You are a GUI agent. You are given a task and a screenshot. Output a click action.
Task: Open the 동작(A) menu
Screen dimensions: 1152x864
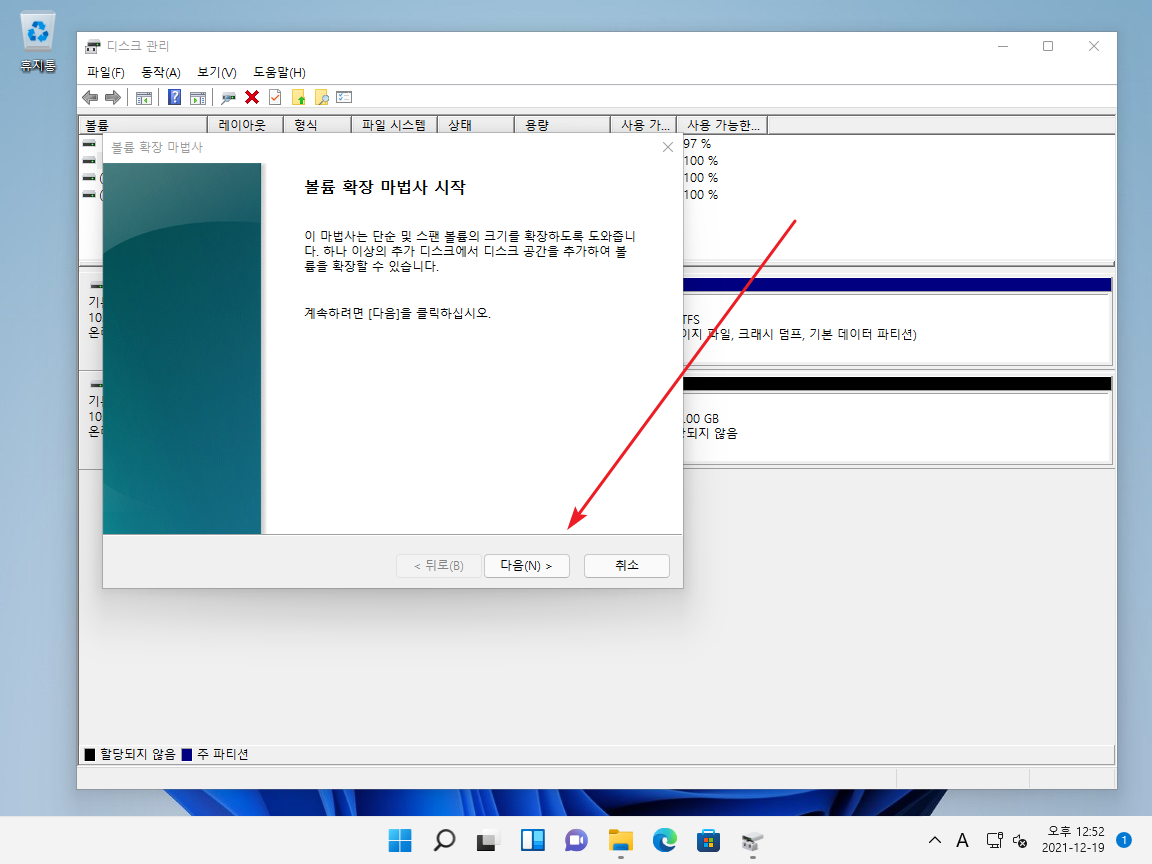161,72
